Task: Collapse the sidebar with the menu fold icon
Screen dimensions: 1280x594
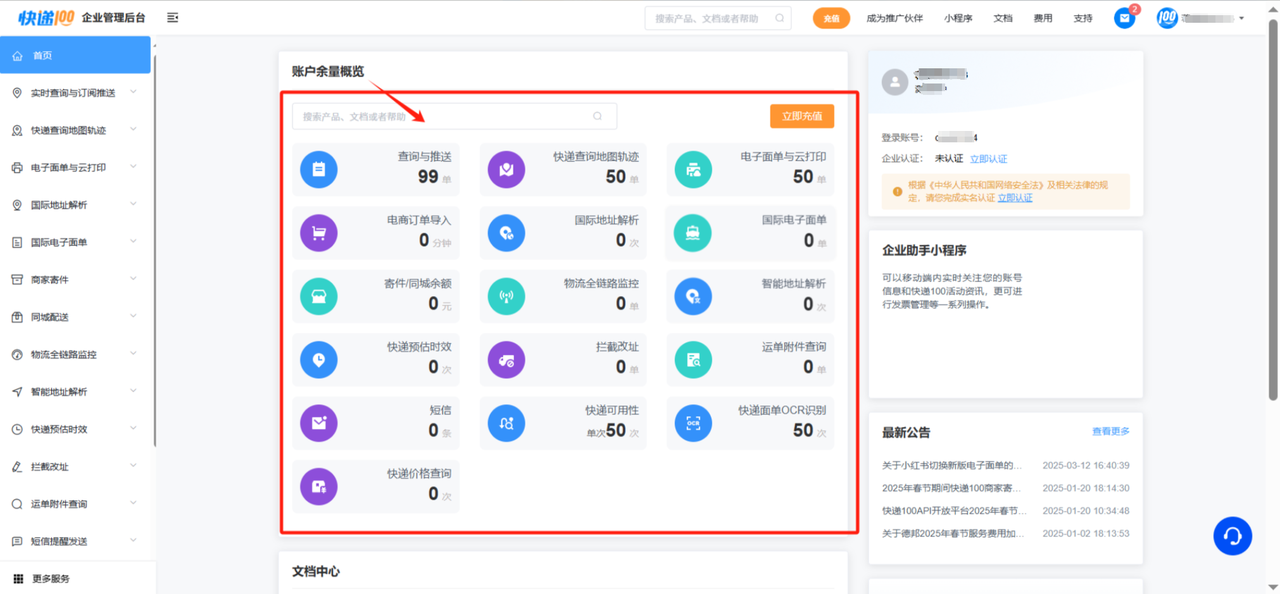Action: [173, 18]
